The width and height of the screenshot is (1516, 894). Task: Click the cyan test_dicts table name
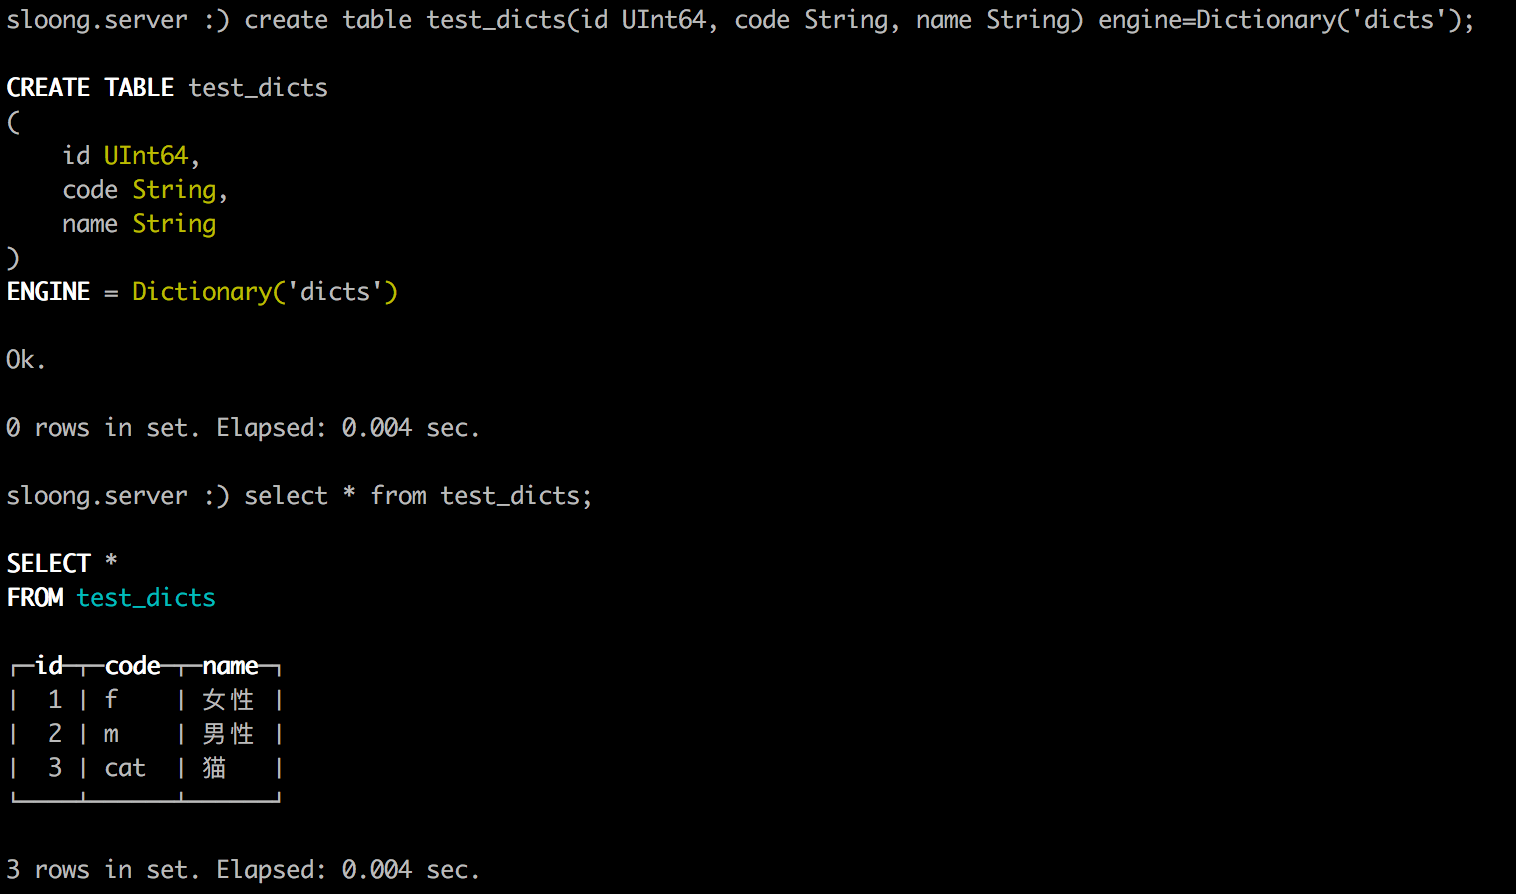[x=146, y=598]
